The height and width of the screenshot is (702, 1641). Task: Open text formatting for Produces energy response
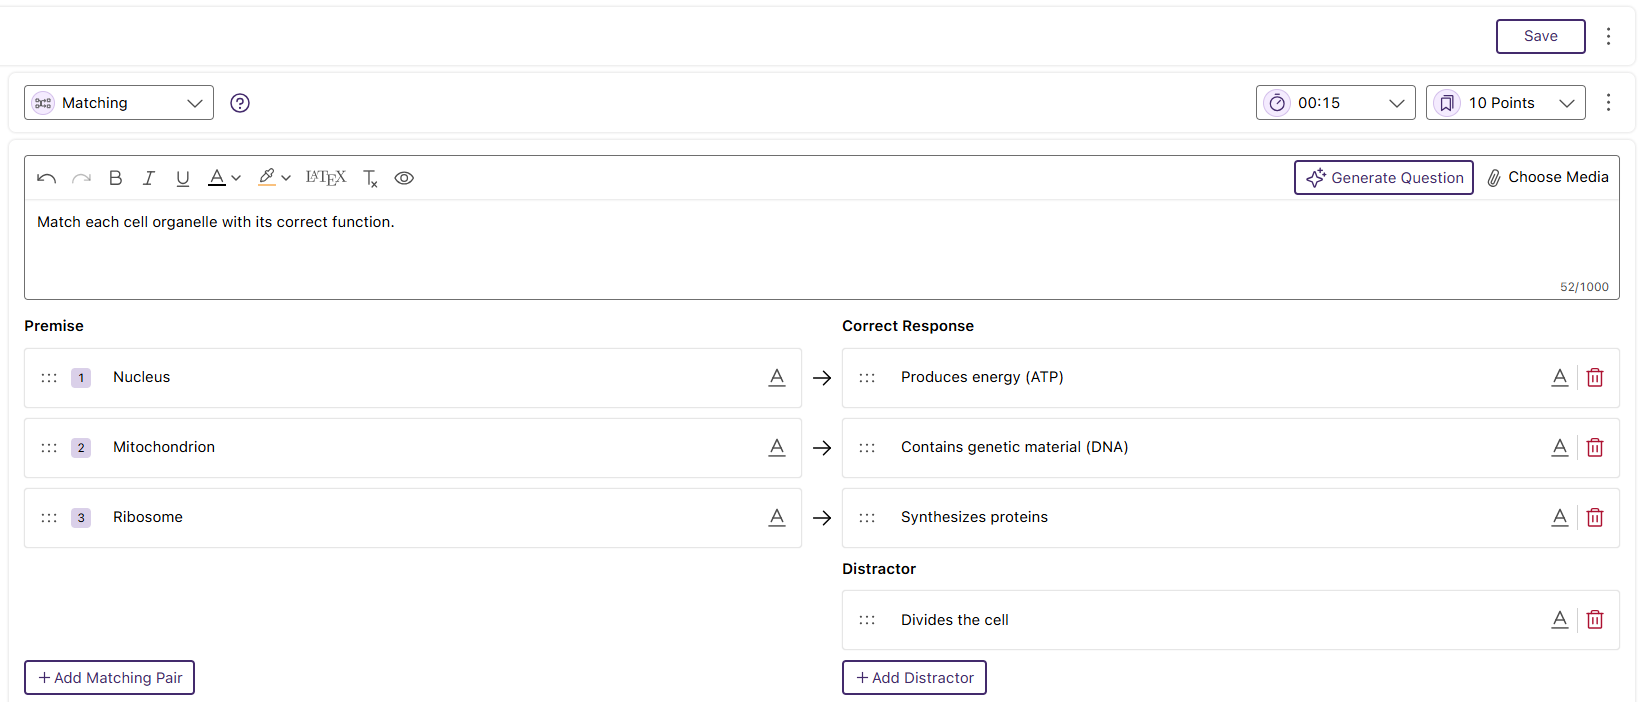click(1560, 377)
